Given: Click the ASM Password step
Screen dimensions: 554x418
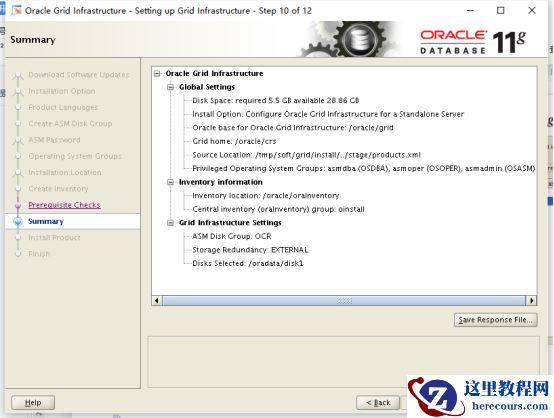Looking at the screenshot, I should [54, 140].
